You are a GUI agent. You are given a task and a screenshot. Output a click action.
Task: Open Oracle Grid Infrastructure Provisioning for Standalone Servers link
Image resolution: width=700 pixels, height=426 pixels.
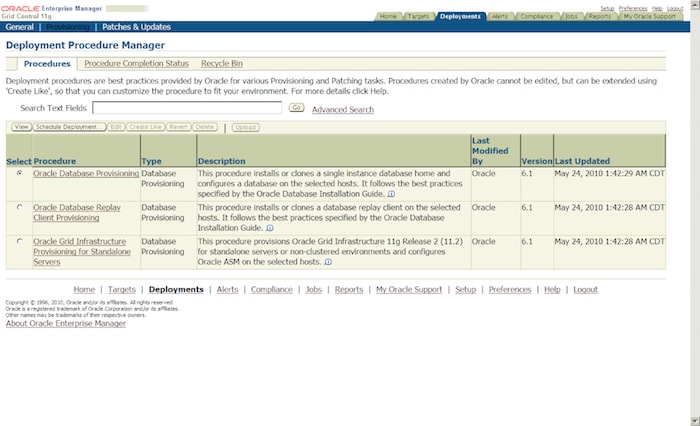[82, 252]
